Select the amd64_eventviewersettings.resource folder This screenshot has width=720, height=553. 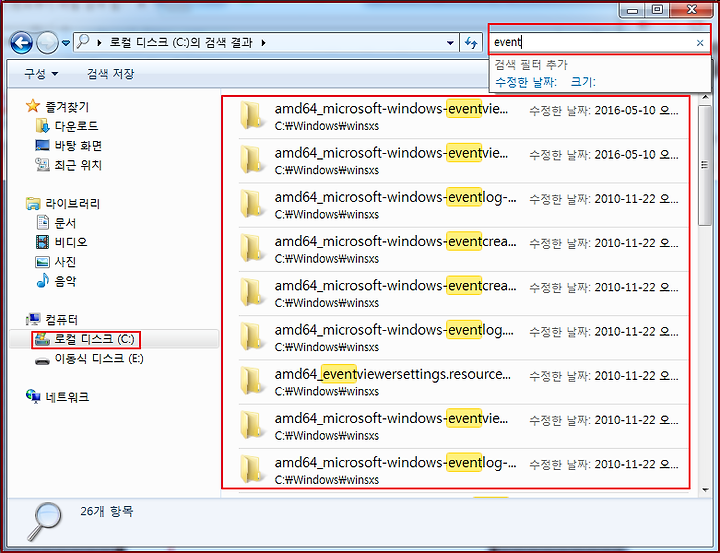(x=463, y=382)
